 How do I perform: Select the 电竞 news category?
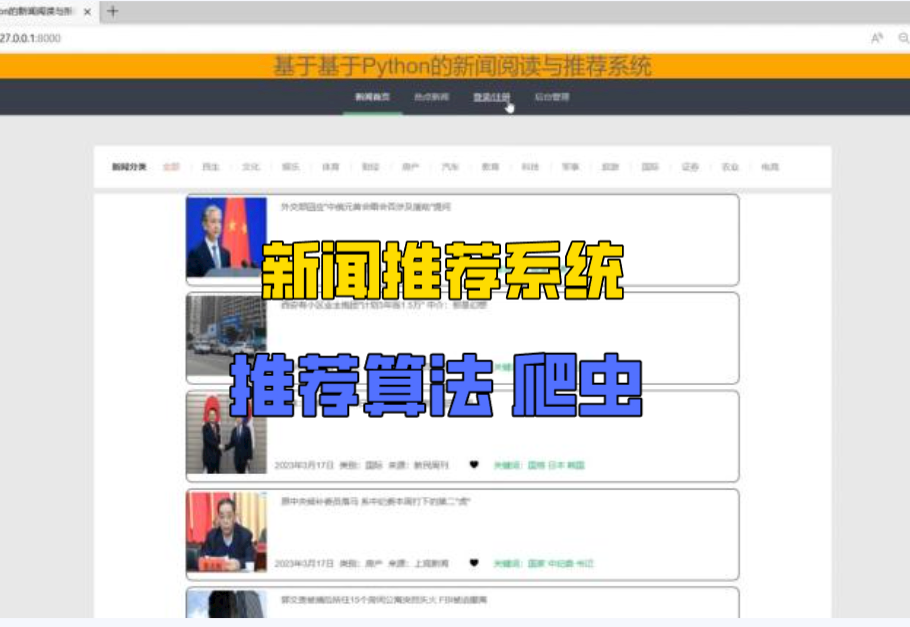click(x=770, y=167)
